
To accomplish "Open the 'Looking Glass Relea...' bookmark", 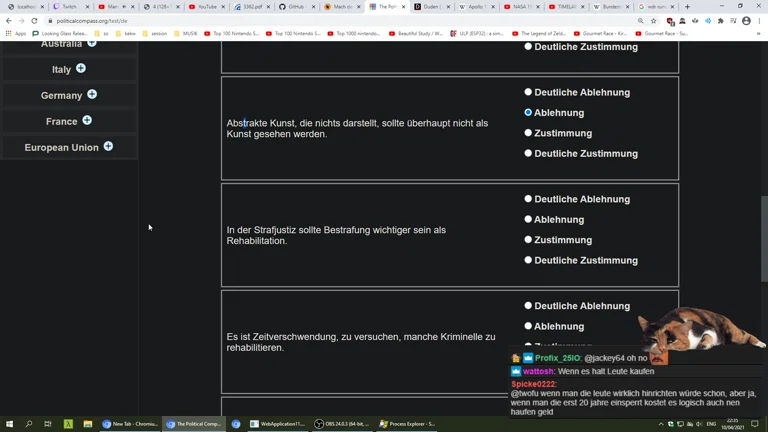I will (59, 33).
